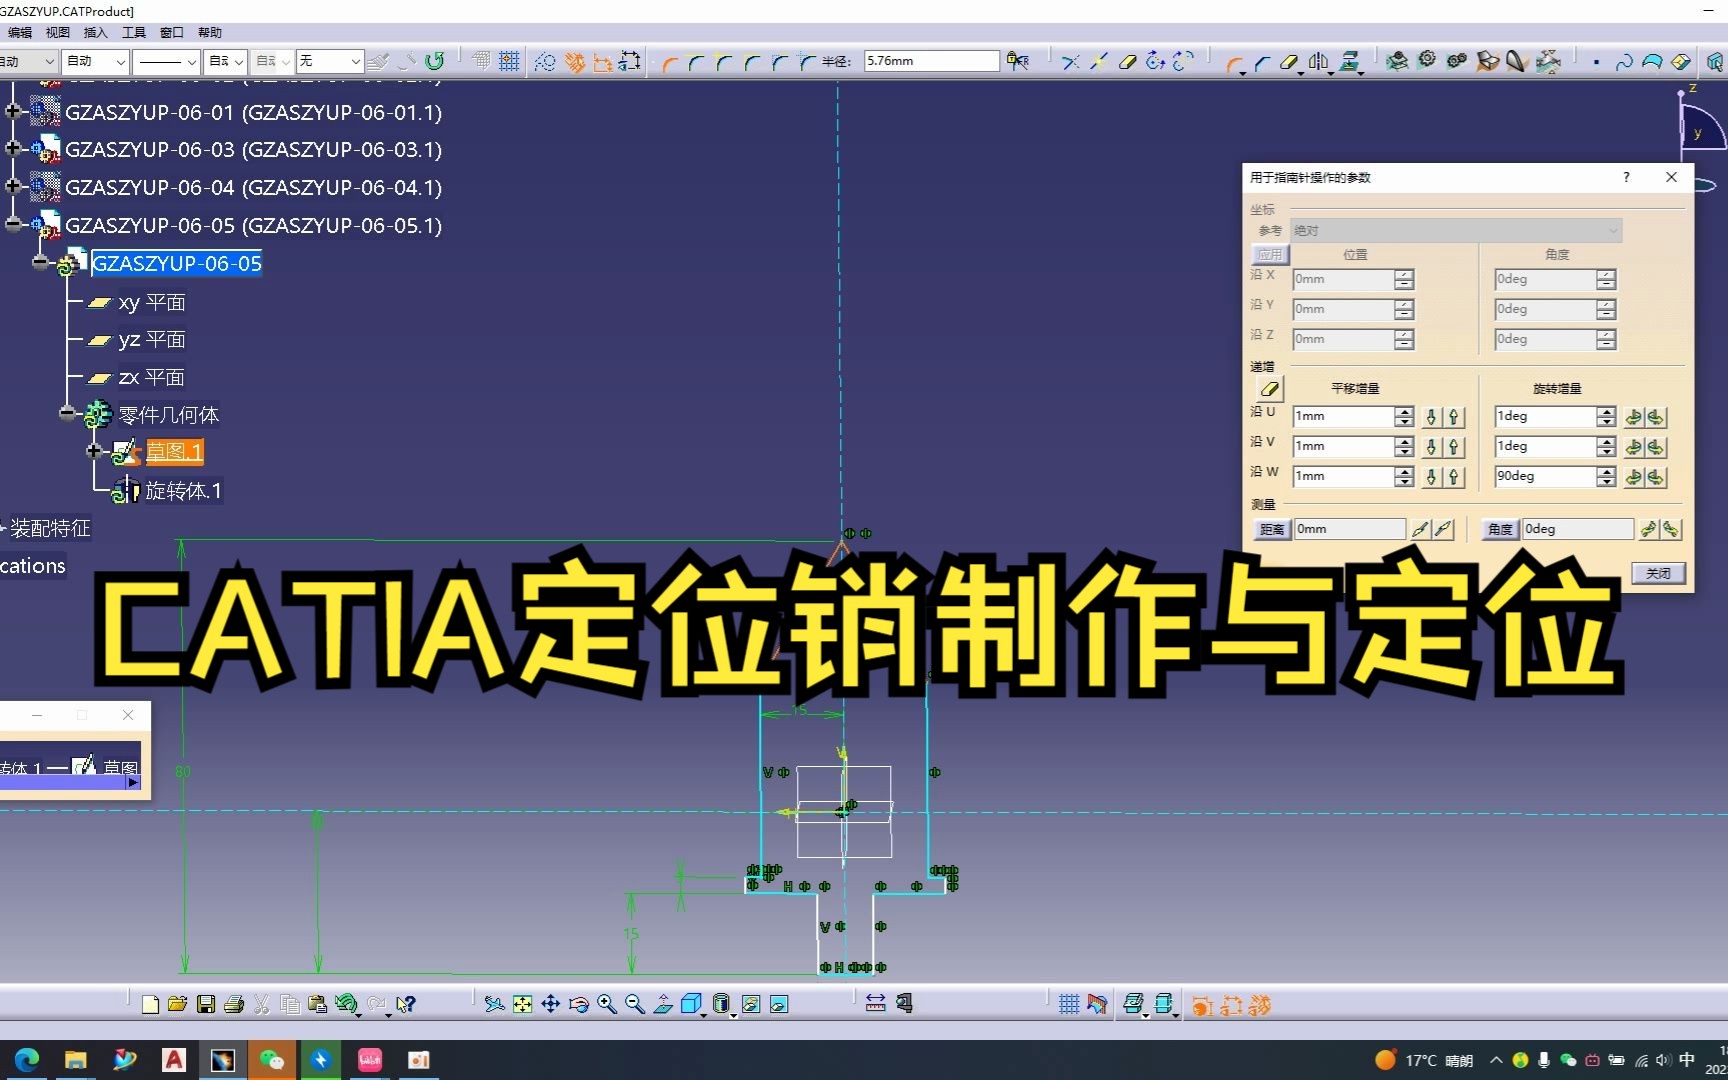Click the 距离 button in dialog
This screenshot has height=1080, width=1728.
pos(1271,529)
